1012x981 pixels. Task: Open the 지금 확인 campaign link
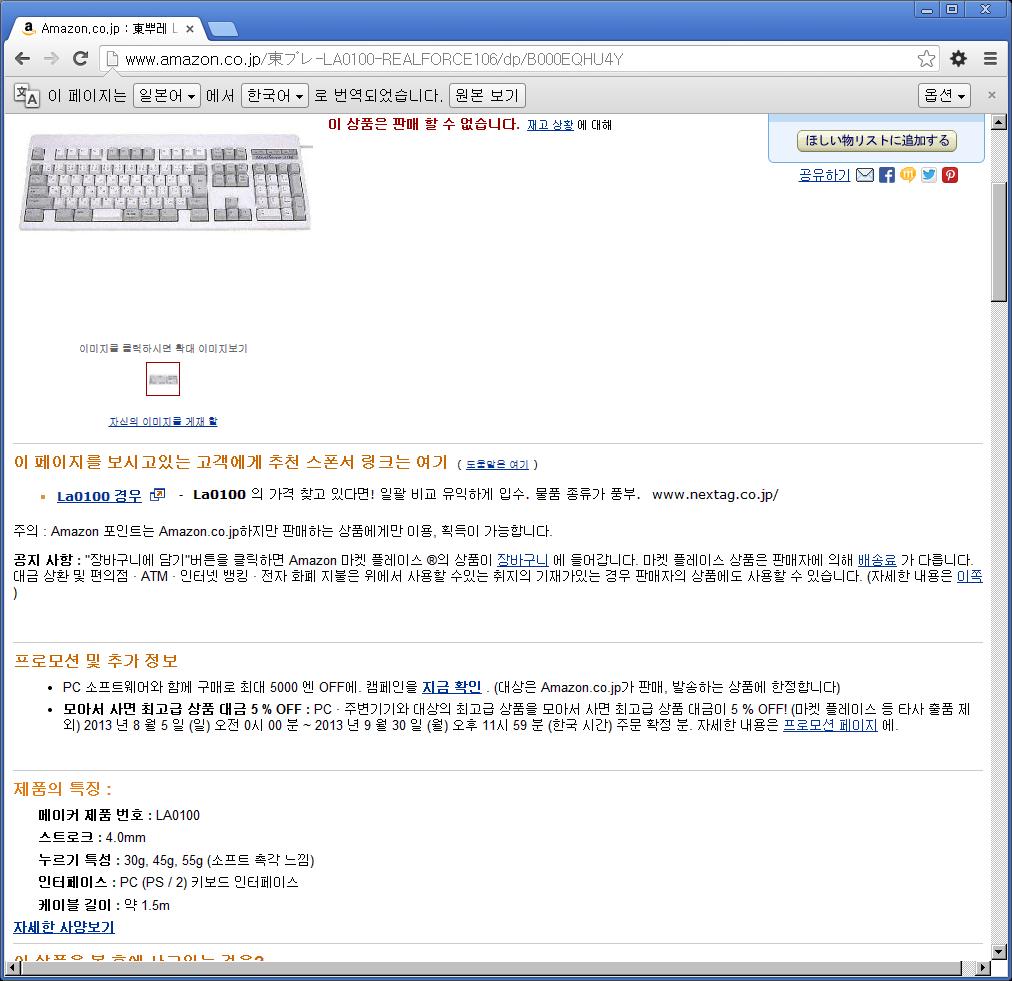point(452,687)
